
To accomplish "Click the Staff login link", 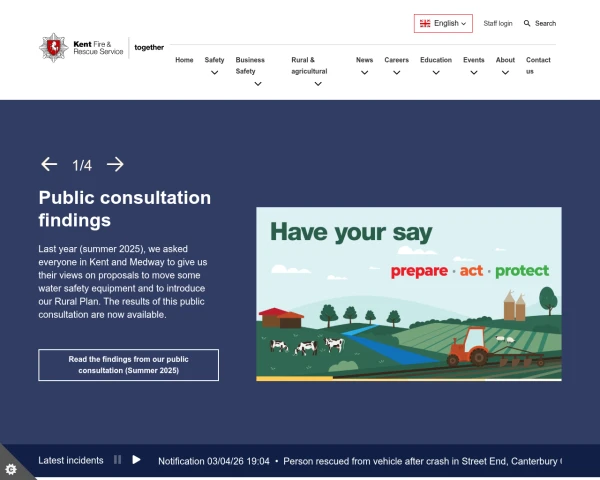I will pos(498,23).
